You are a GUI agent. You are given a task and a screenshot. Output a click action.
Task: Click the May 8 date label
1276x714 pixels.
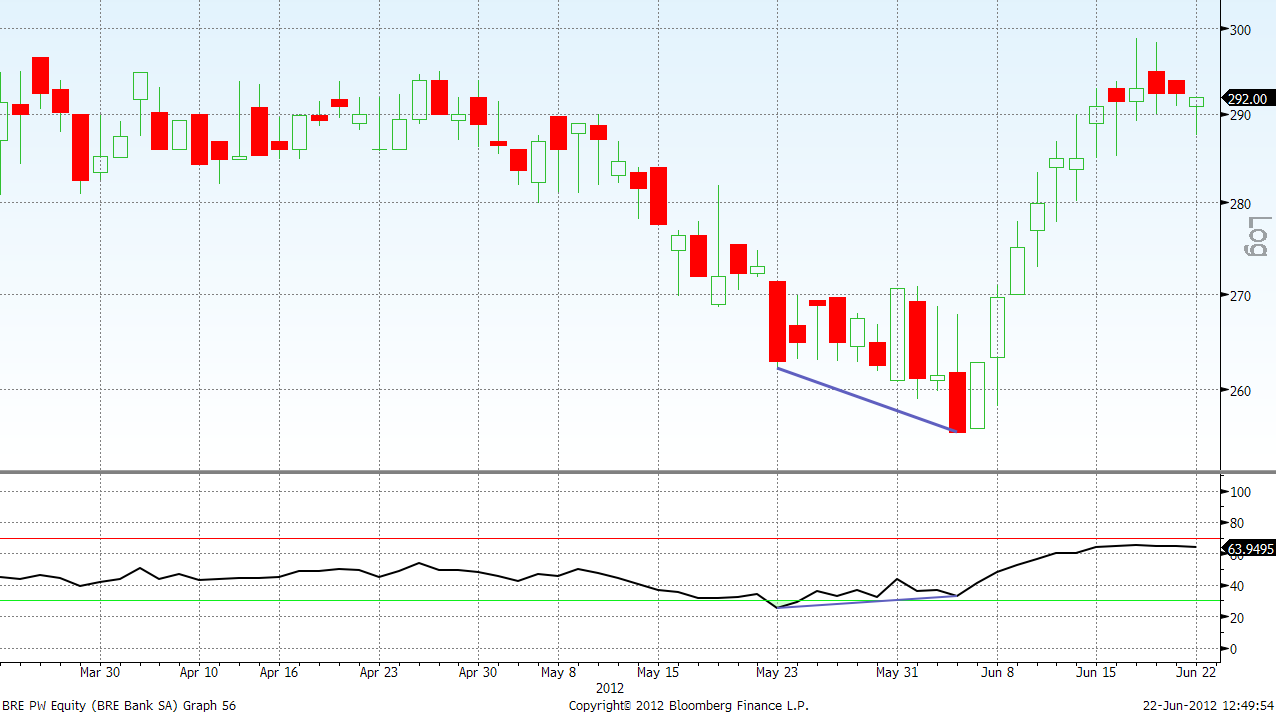[x=557, y=672]
